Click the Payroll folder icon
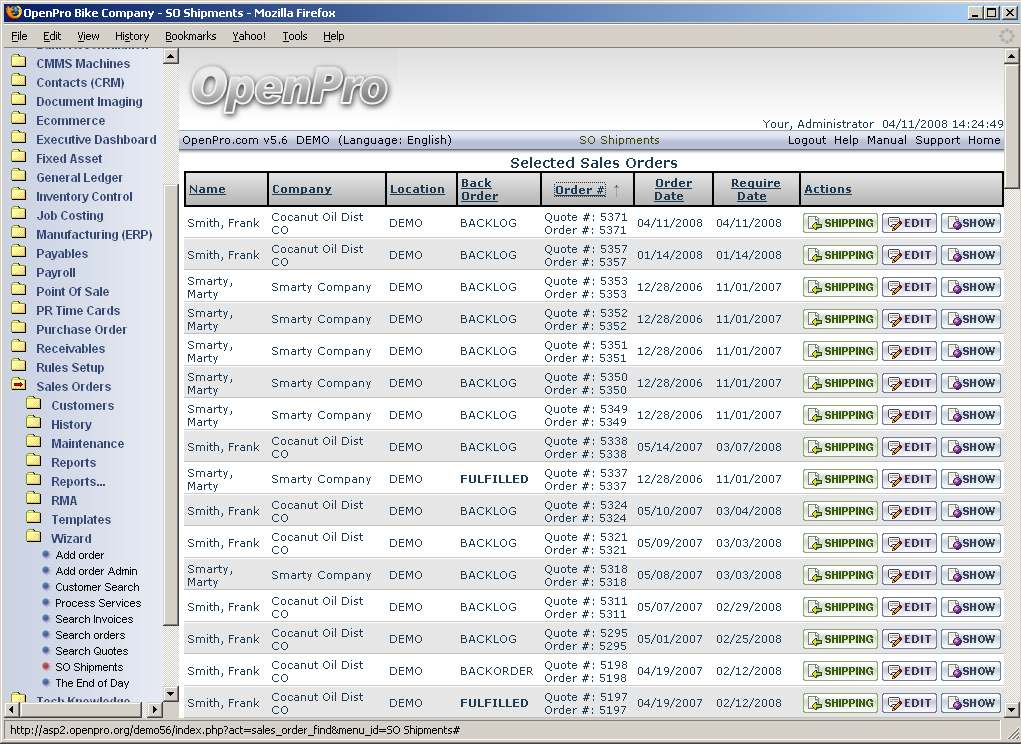 coord(18,272)
